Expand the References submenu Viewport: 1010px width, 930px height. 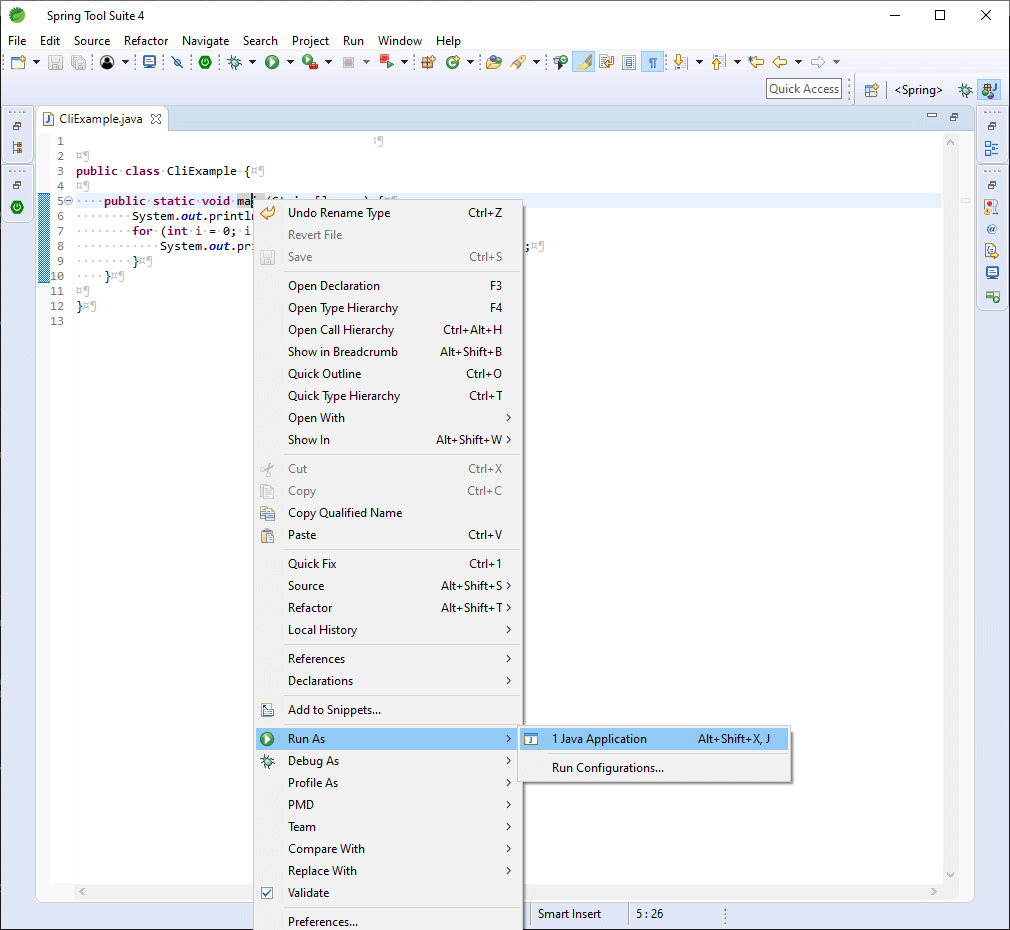388,659
